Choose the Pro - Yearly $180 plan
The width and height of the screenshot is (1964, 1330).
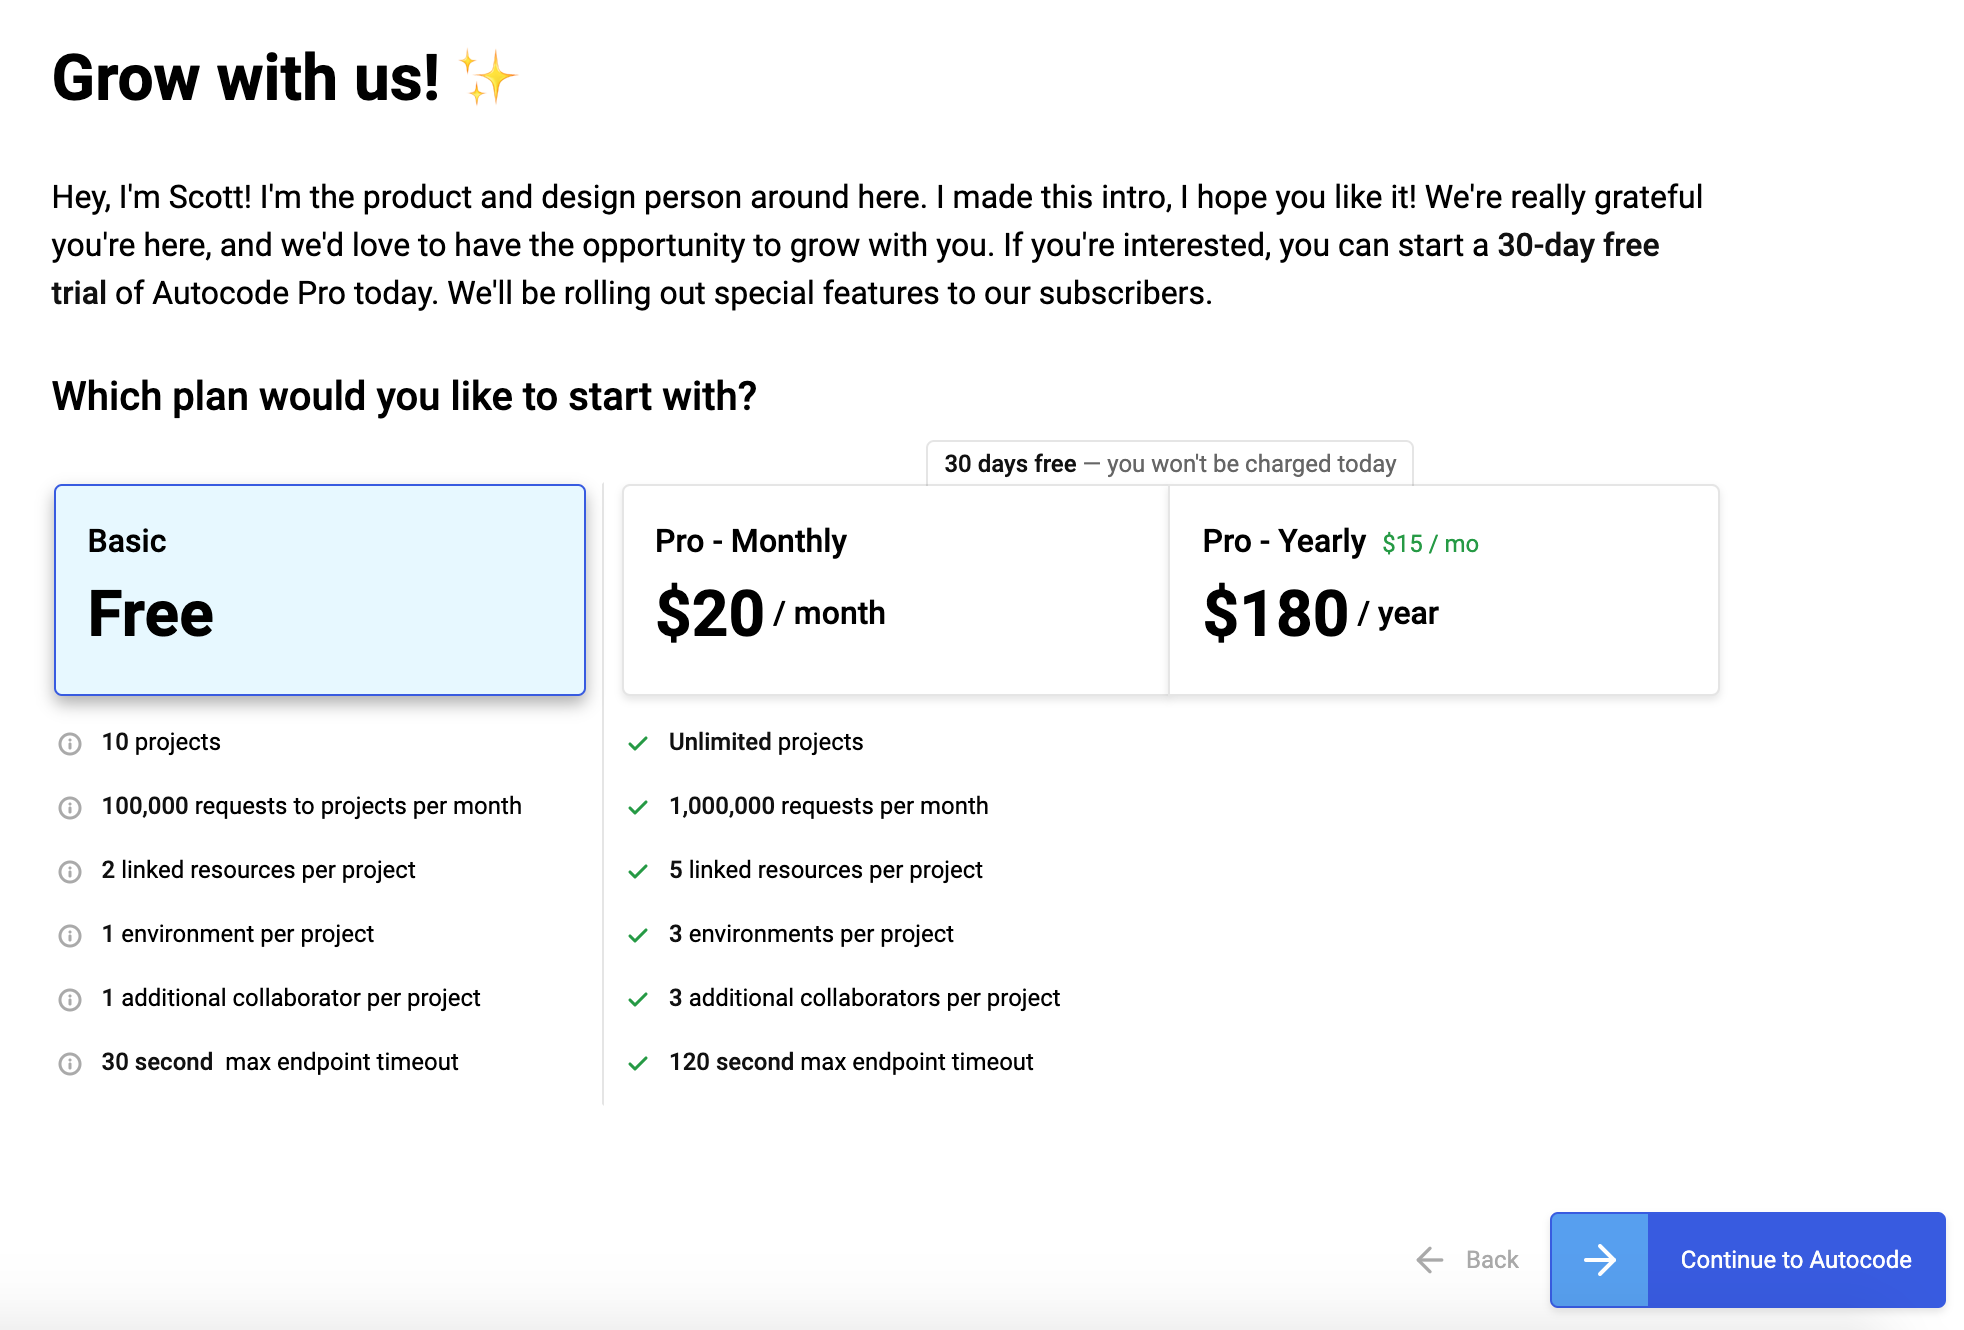(1443, 590)
